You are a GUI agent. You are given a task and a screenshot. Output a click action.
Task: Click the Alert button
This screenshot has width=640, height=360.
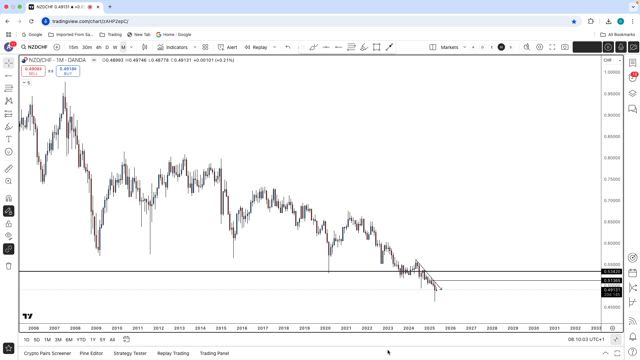tap(227, 47)
